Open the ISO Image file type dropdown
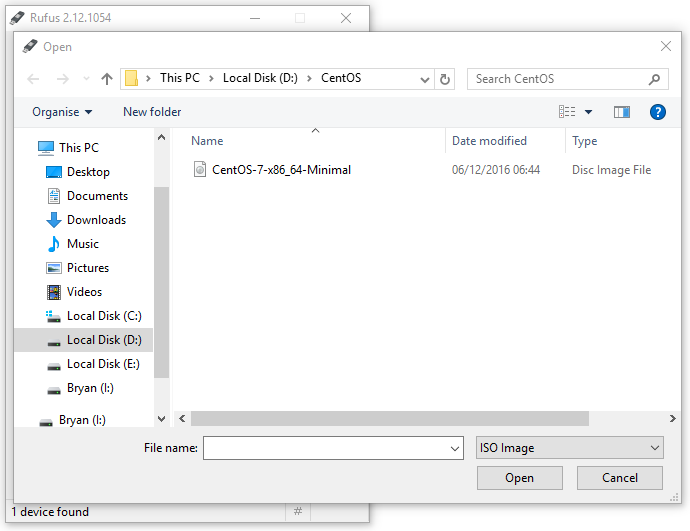690x531 pixels. pos(569,448)
